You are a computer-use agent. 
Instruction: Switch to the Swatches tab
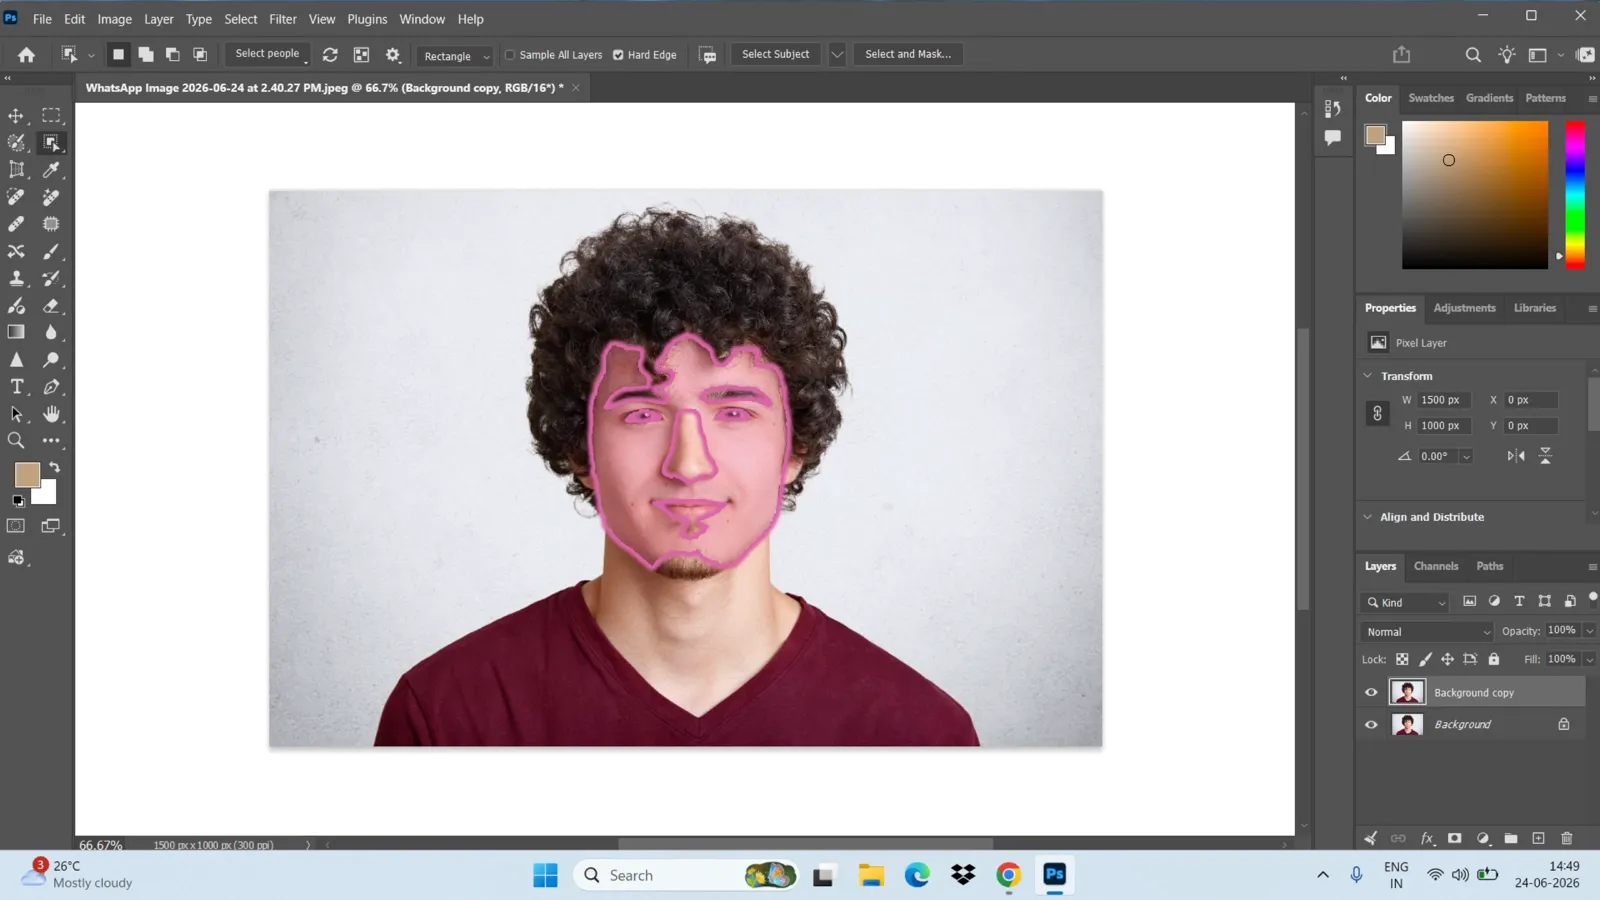[1431, 98]
